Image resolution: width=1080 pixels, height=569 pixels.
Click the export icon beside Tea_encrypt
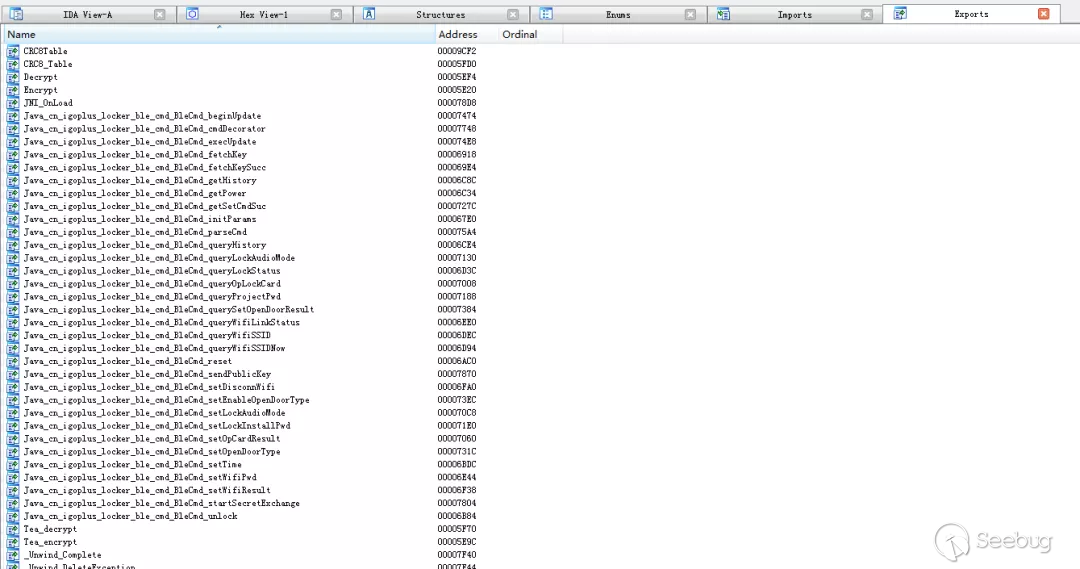pos(12,542)
